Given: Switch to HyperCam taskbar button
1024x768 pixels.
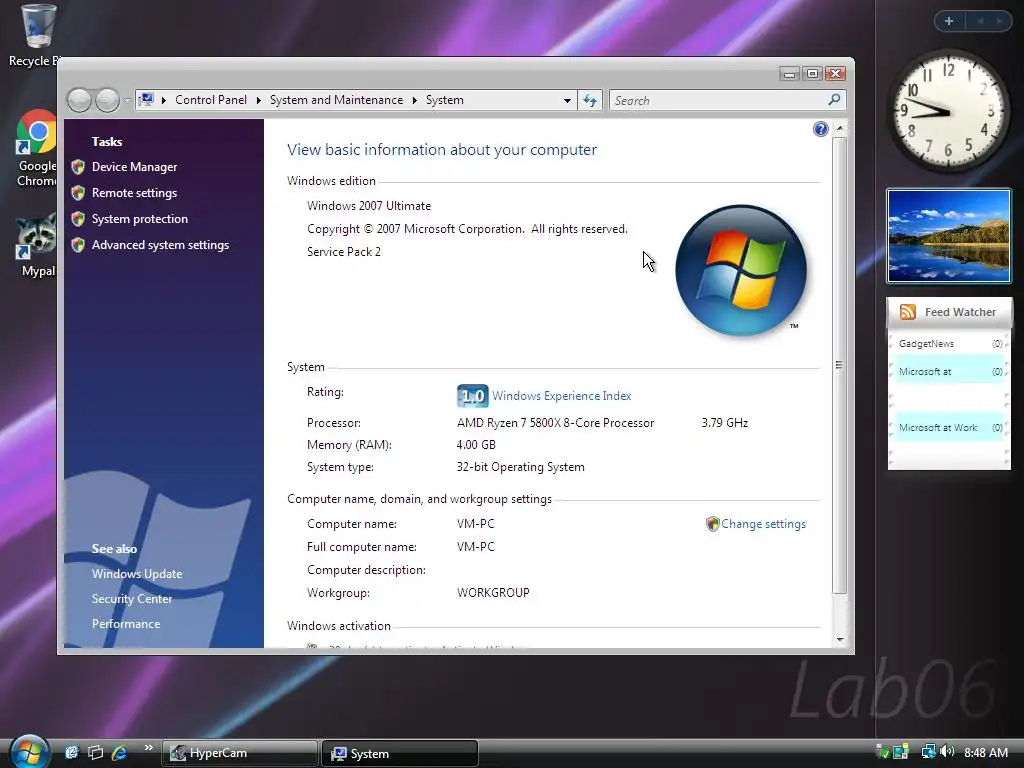Looking at the screenshot, I should (x=240, y=754).
